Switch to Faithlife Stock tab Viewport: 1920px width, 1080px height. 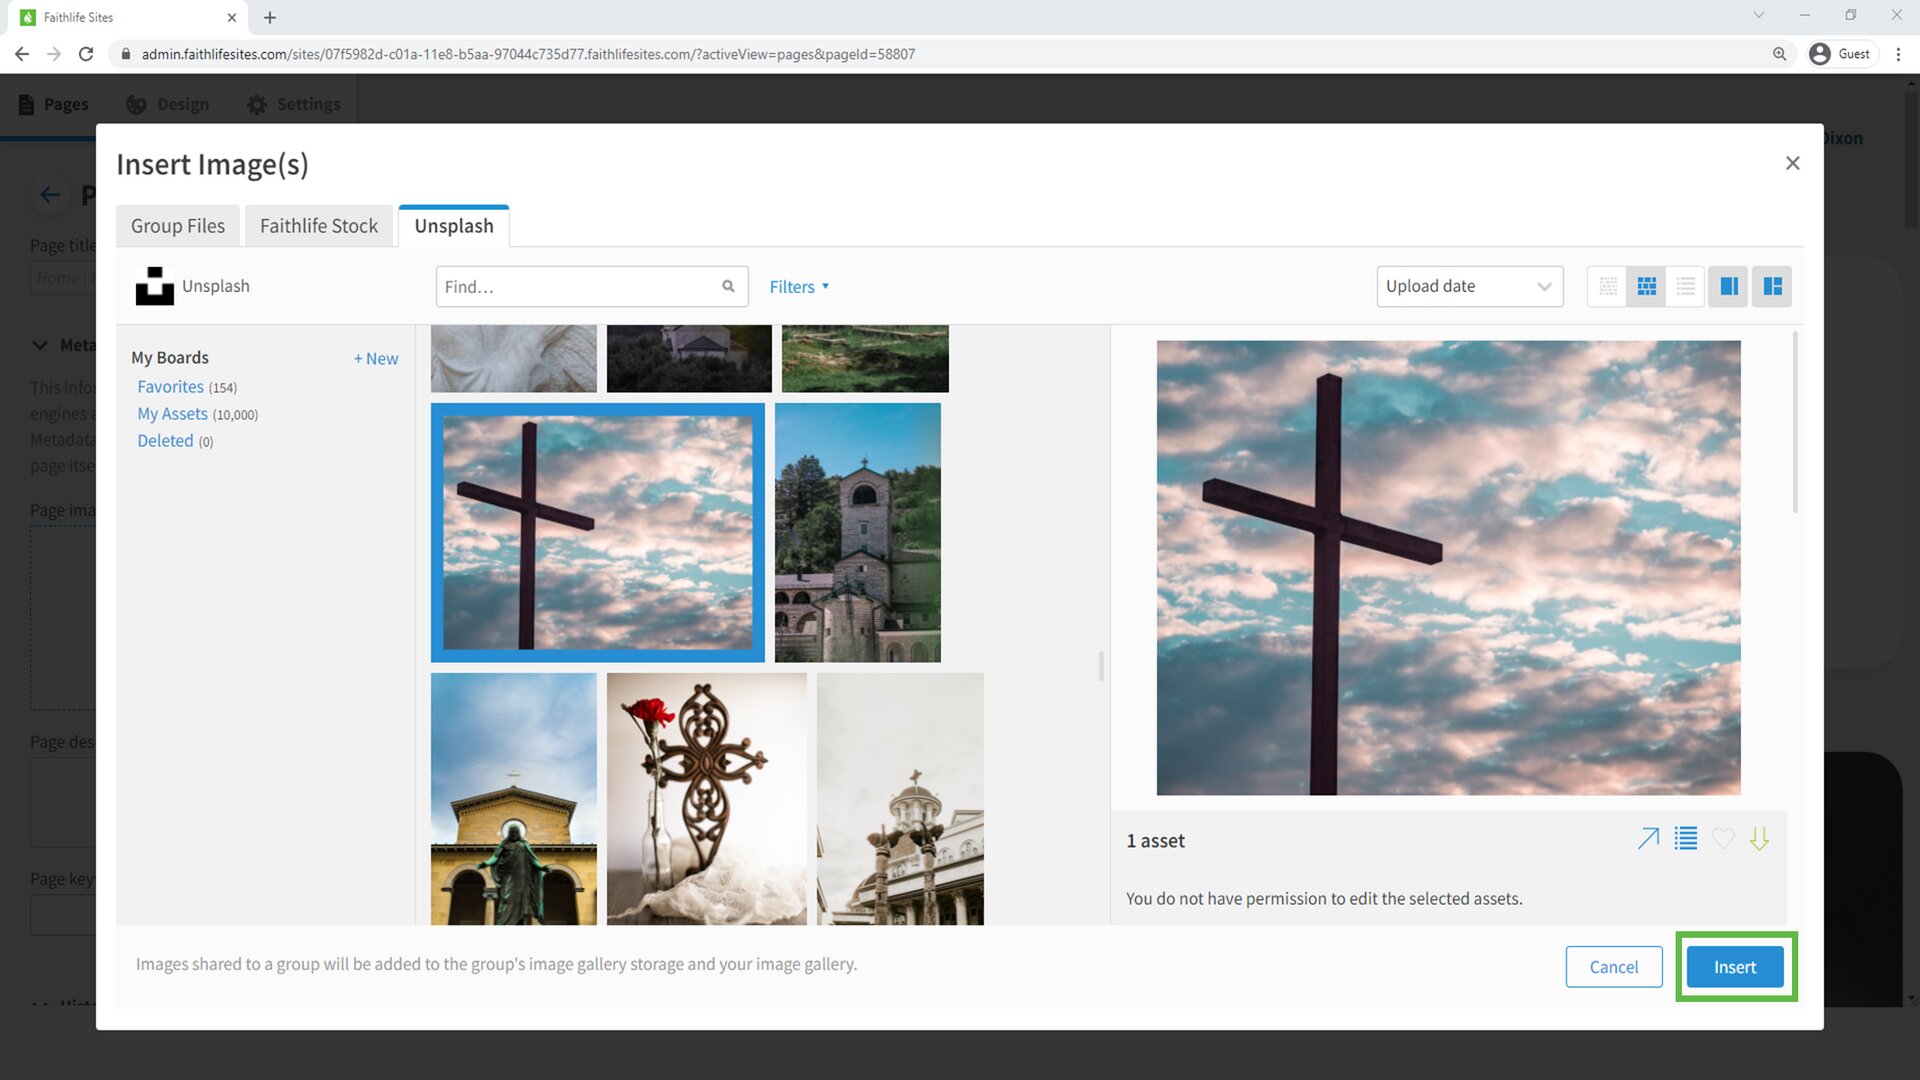[319, 226]
